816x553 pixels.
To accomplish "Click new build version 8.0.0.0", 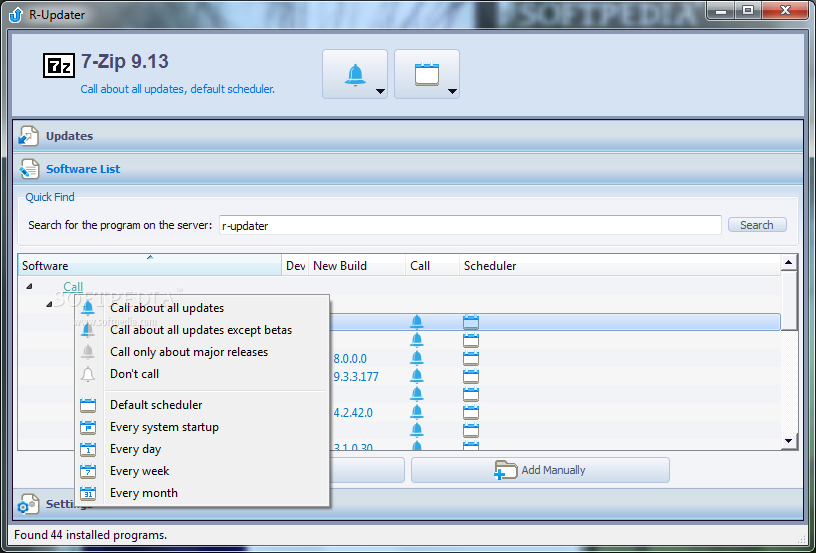I will (x=350, y=358).
